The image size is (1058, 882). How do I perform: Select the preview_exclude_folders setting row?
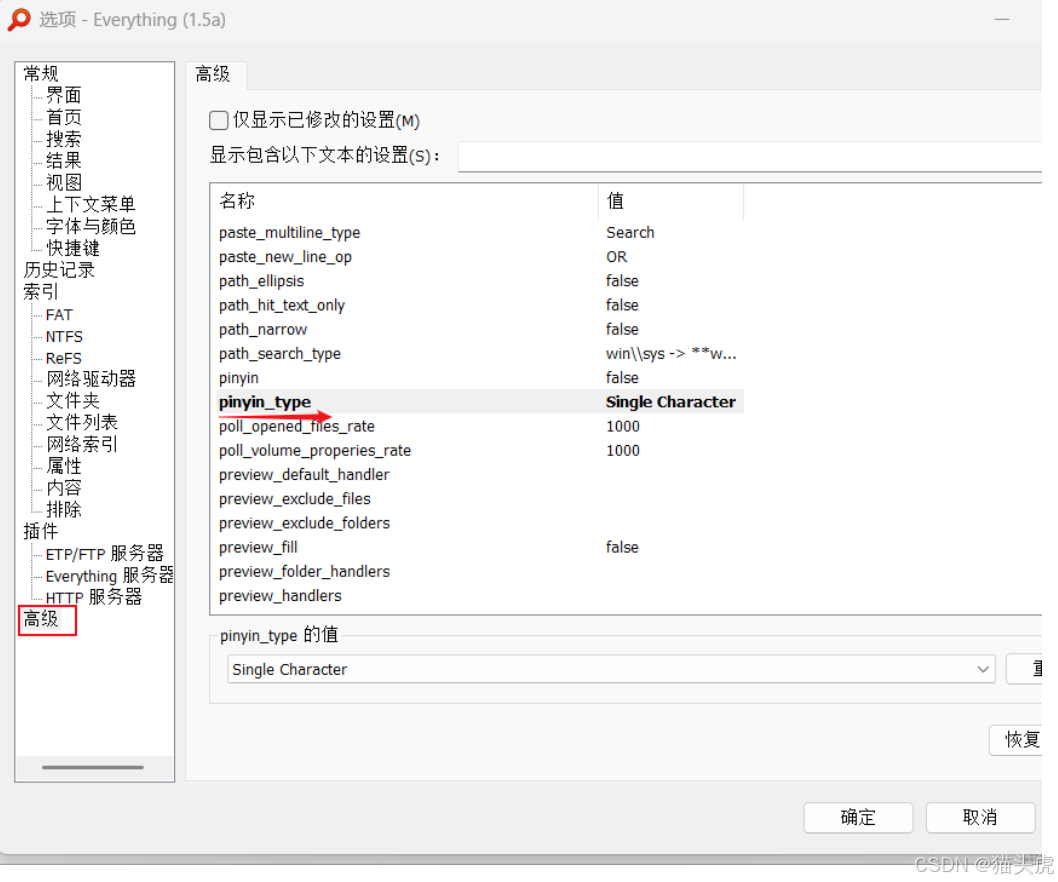(x=480, y=524)
